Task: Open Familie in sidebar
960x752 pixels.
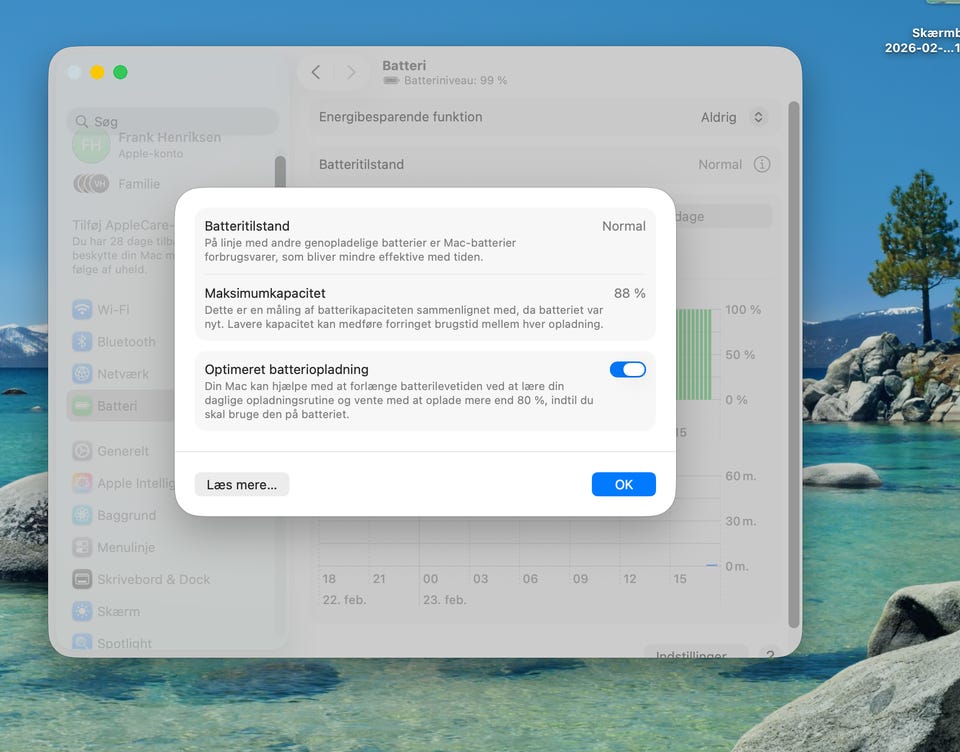Action: (x=116, y=184)
